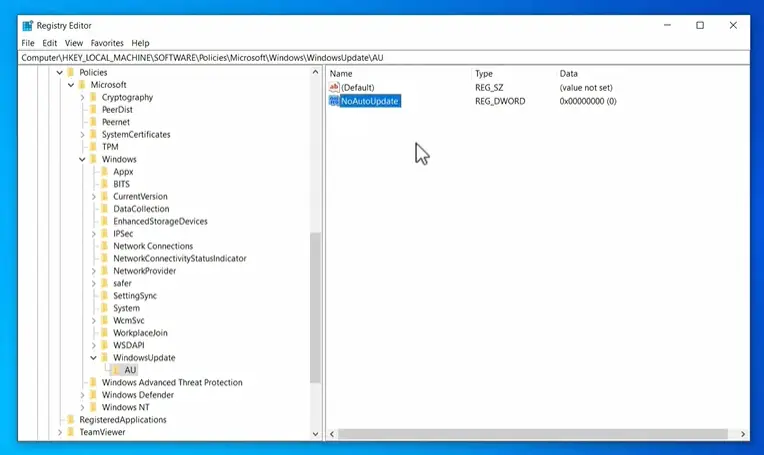764x455 pixels.
Task: Expand the WSDAPI key
Action: 94,345
